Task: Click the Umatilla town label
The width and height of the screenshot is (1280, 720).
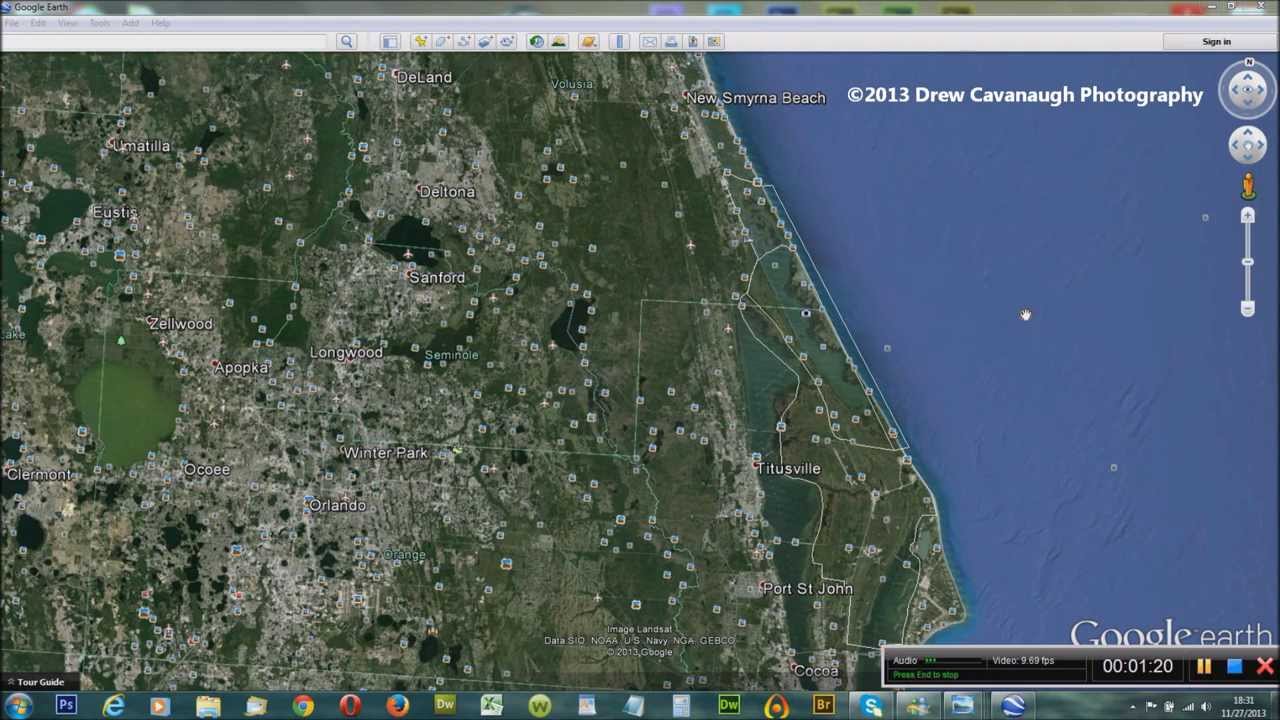Action: 141,146
